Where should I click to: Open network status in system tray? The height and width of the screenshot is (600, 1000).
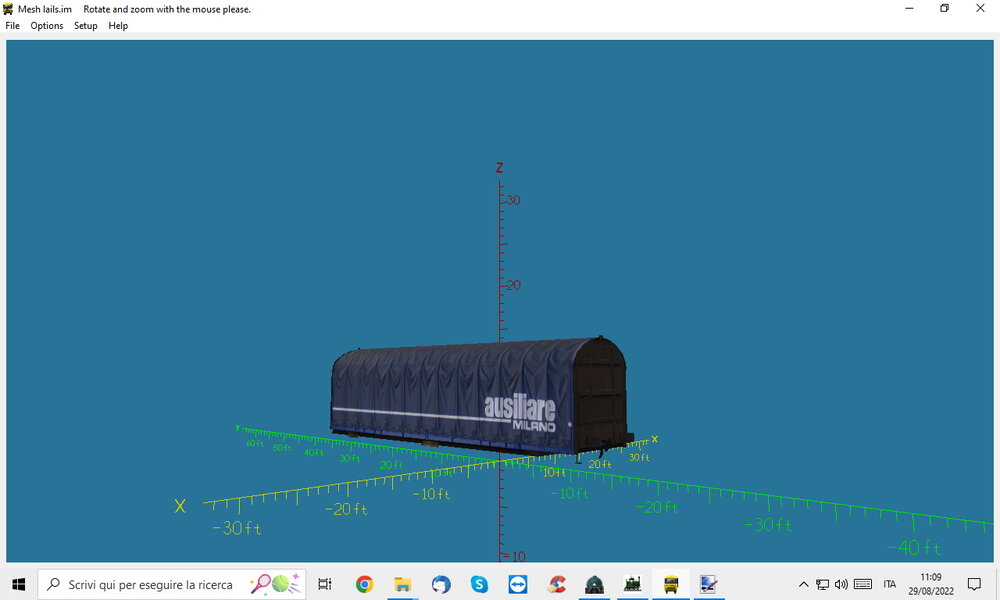tap(823, 584)
